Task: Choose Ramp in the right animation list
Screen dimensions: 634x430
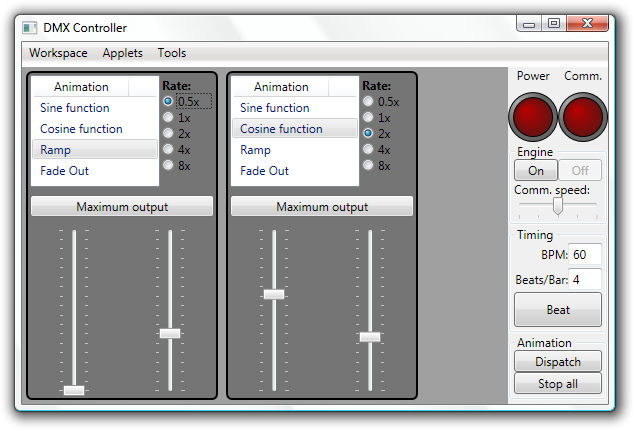Action: pos(295,150)
